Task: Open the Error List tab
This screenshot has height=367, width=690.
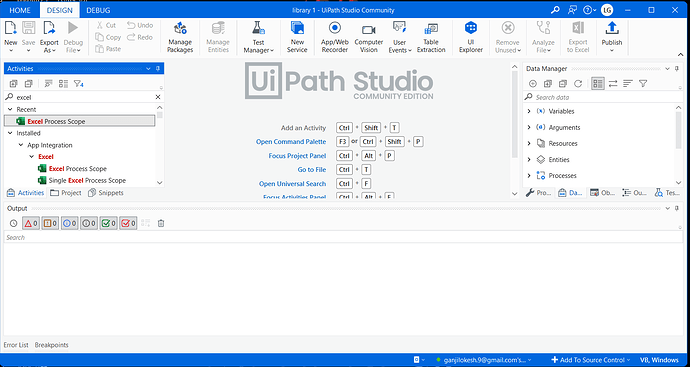Action: pos(16,345)
